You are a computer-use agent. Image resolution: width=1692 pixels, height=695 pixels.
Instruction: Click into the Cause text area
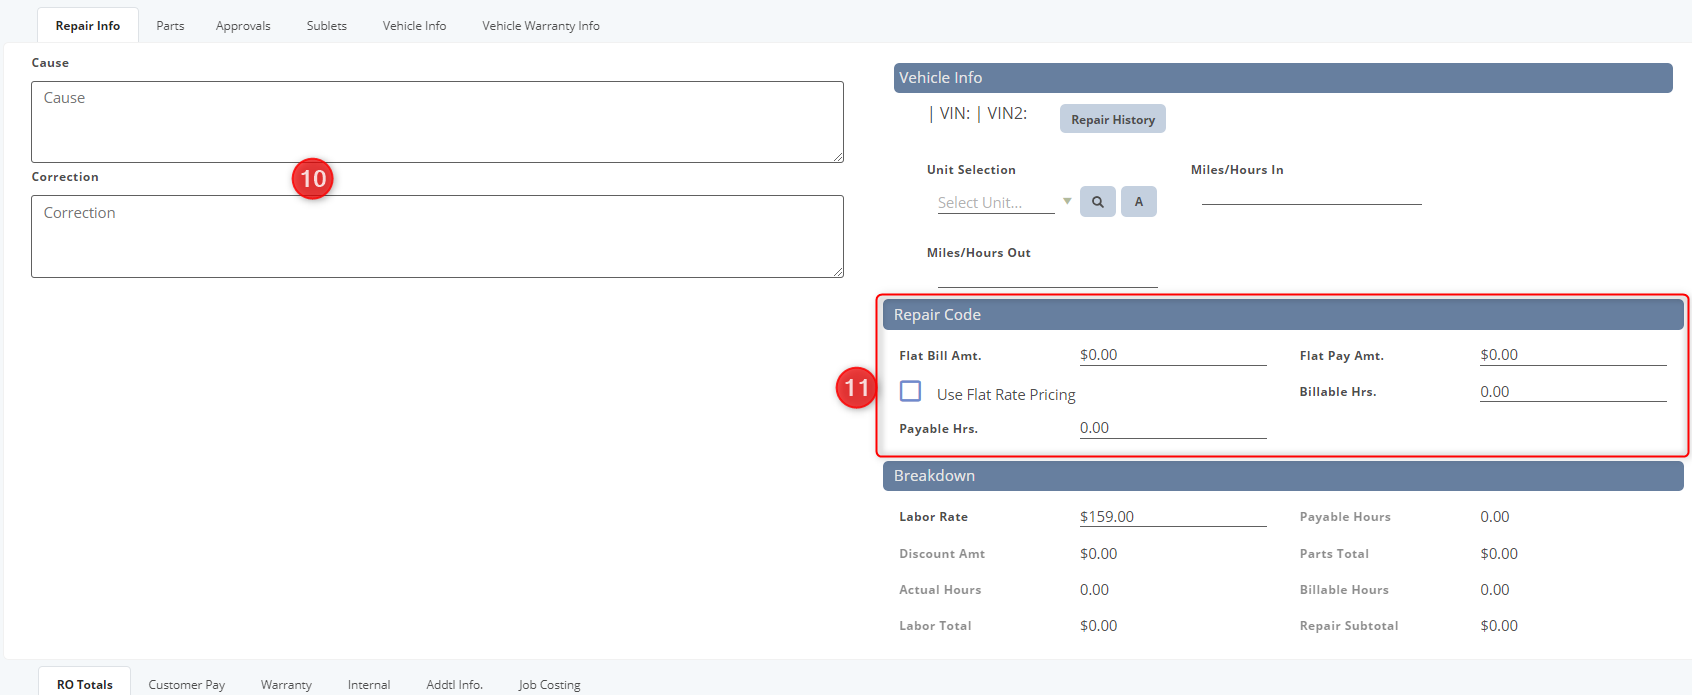tap(437, 122)
